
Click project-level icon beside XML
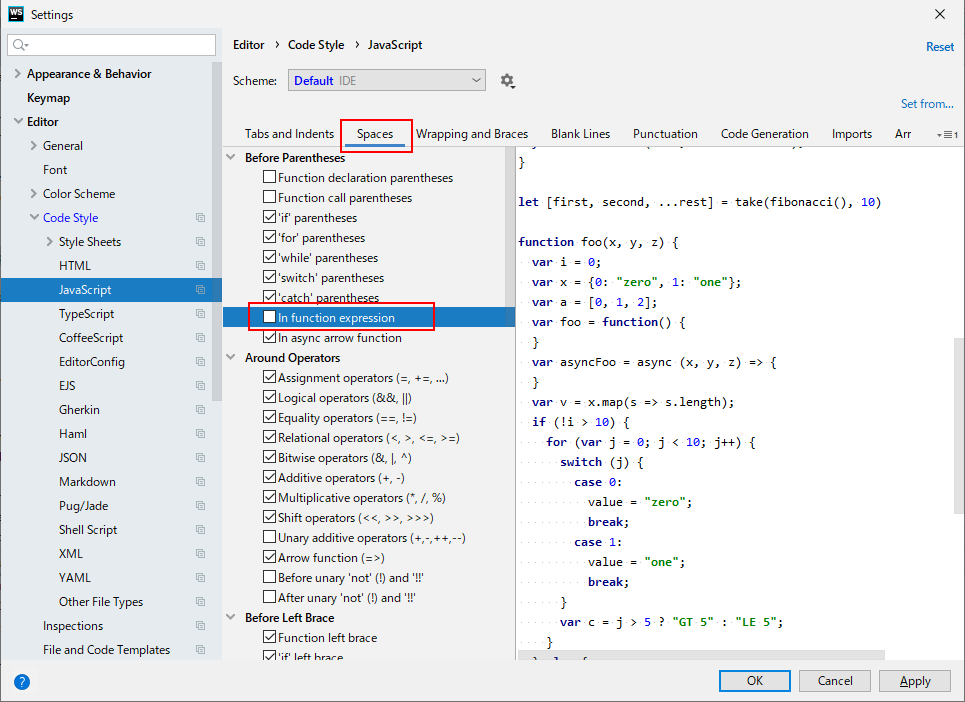click(200, 554)
